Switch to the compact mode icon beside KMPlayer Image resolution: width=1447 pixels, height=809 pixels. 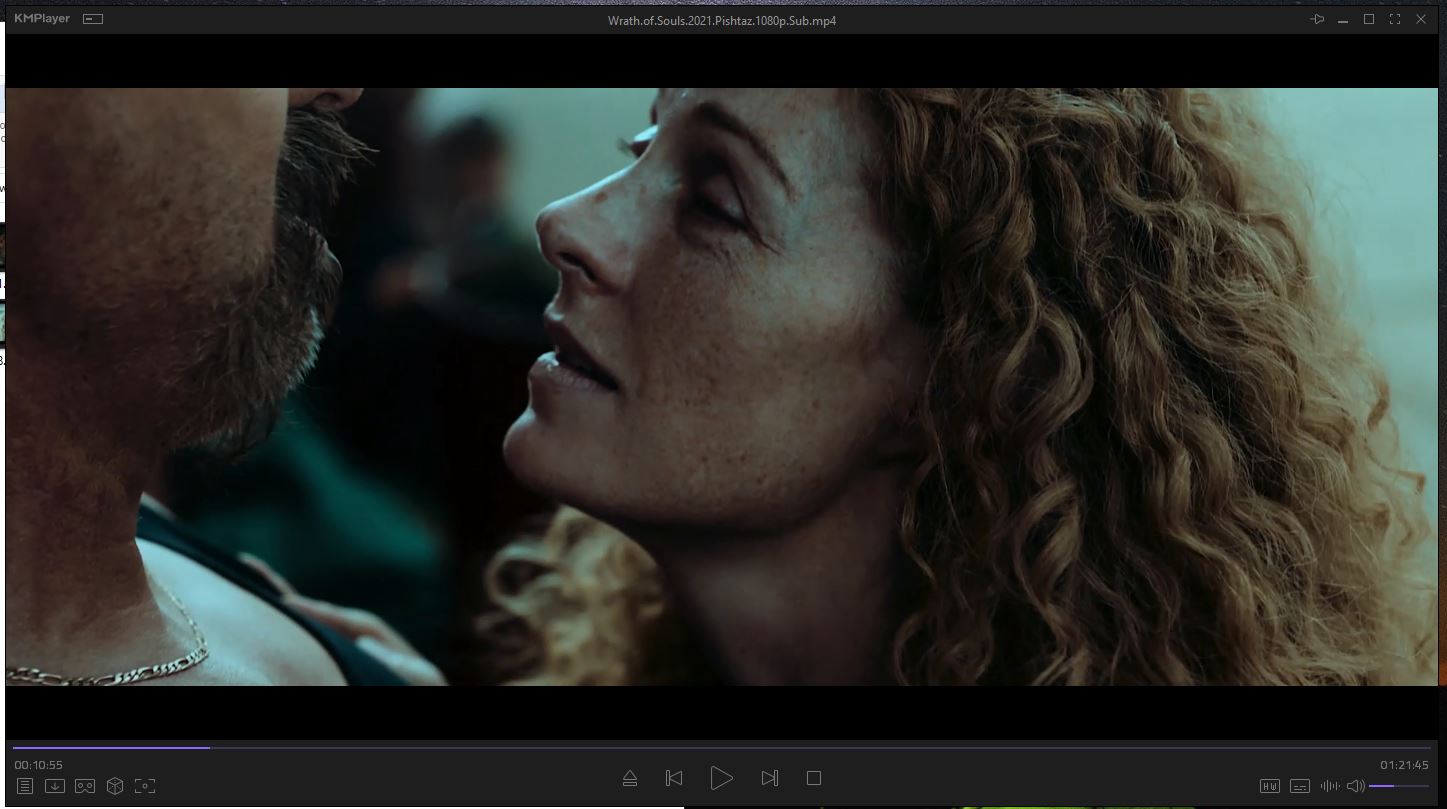coord(93,19)
